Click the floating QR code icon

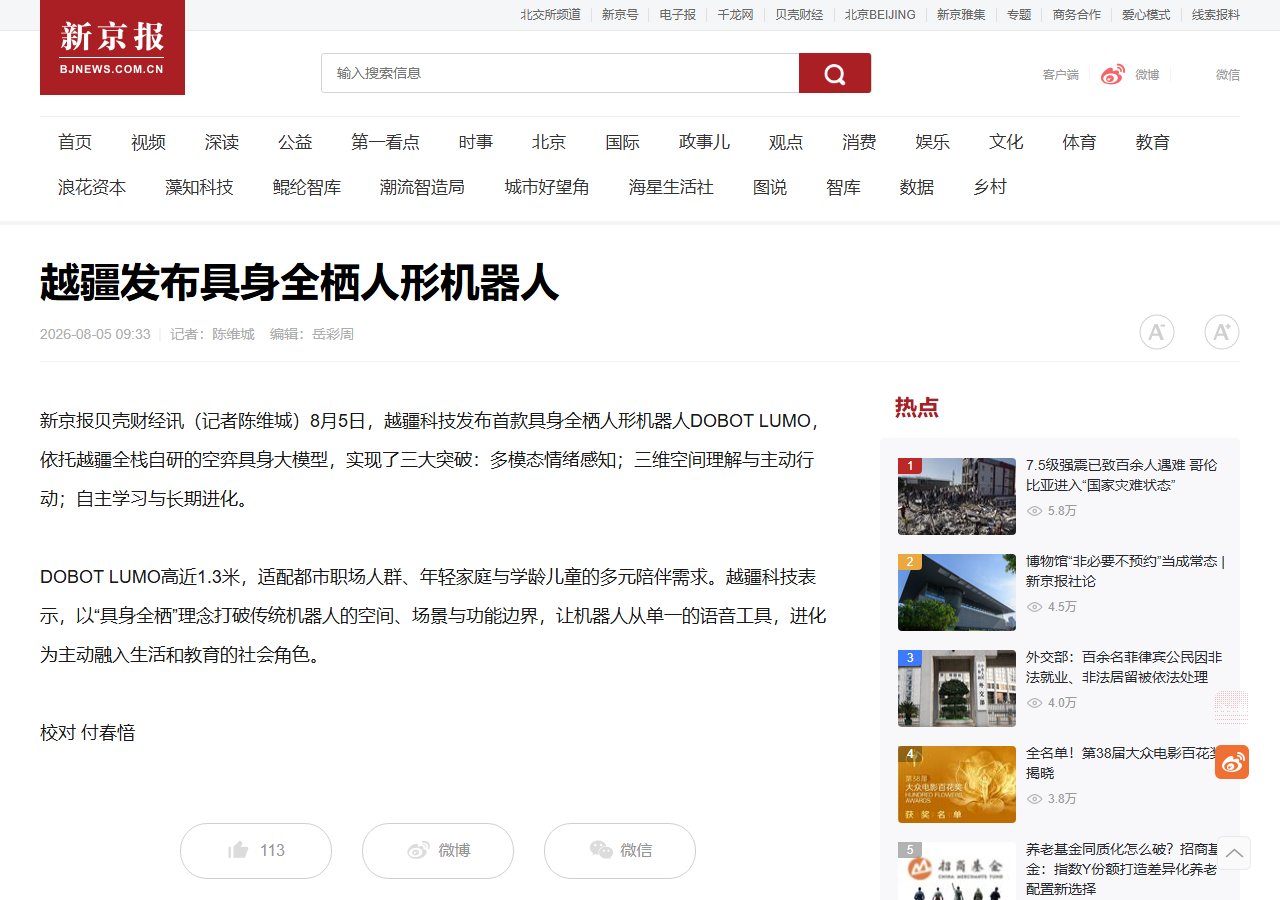click(x=1232, y=707)
